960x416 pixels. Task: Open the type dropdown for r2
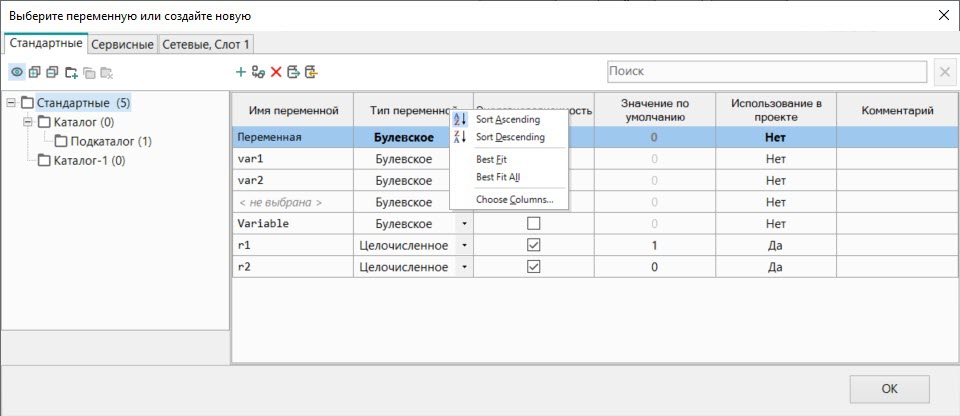pos(463,267)
